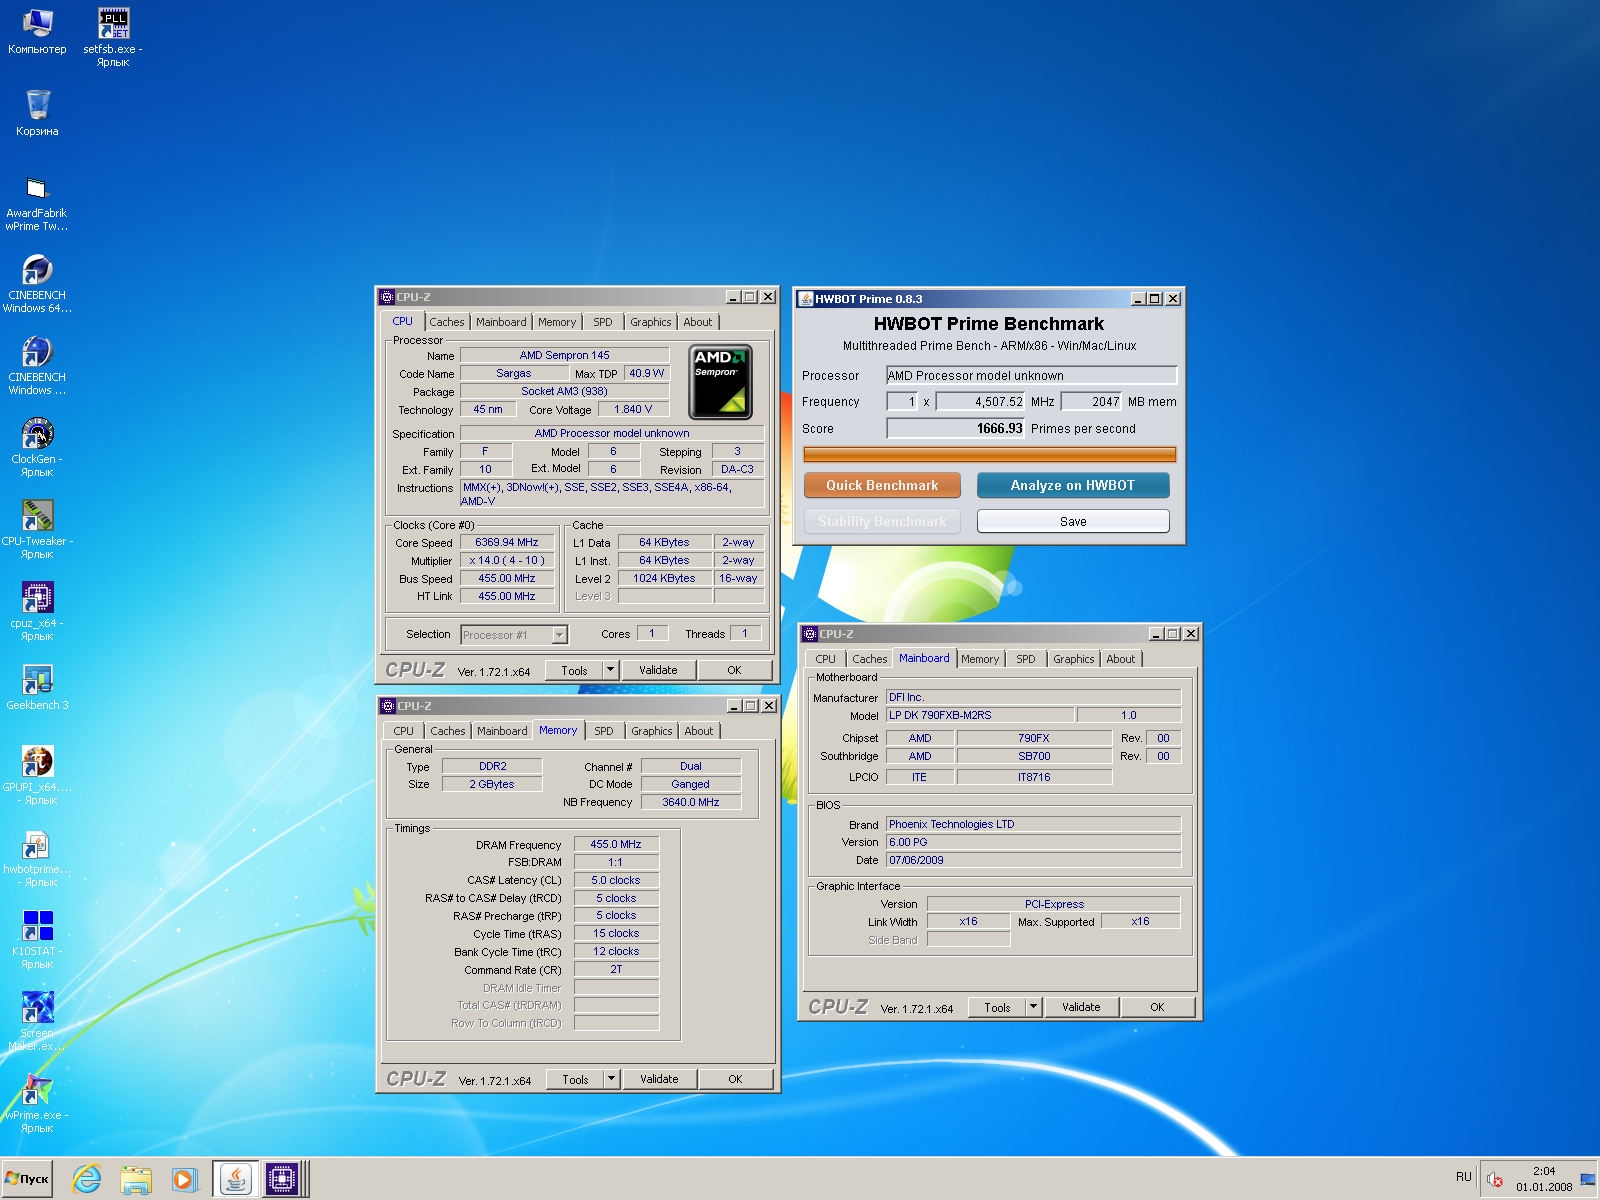
Task: Open Internet Explorer from the taskbar
Action: click(x=87, y=1180)
